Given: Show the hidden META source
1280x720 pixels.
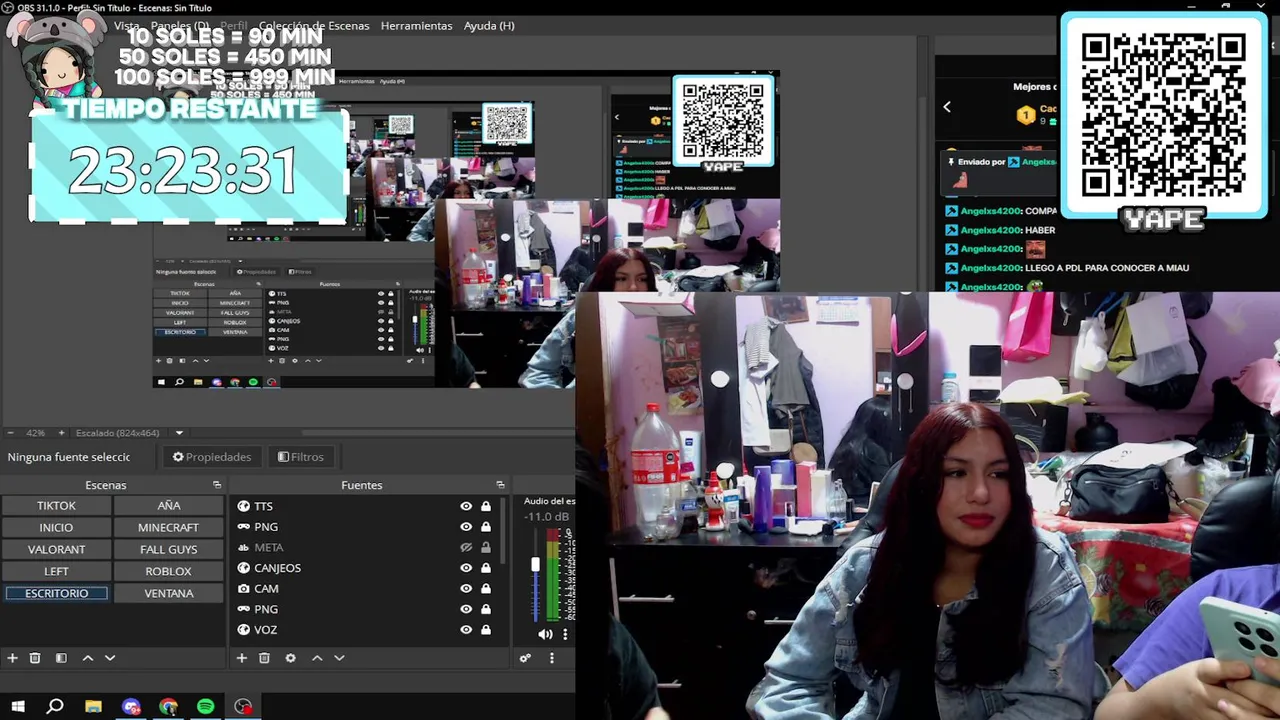Looking at the screenshot, I should point(466,547).
